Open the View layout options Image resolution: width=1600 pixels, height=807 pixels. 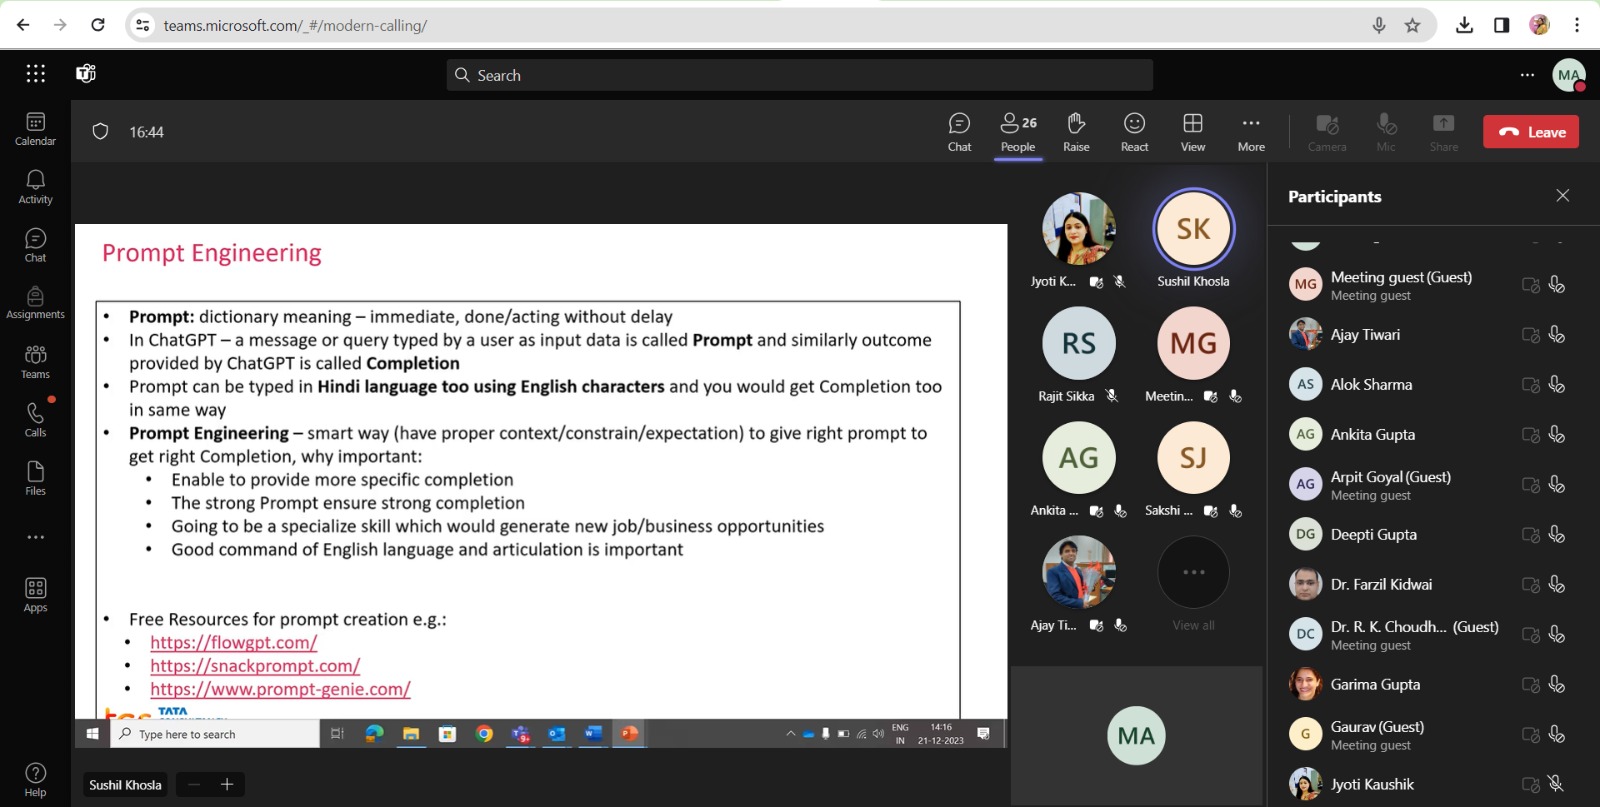[1193, 132]
